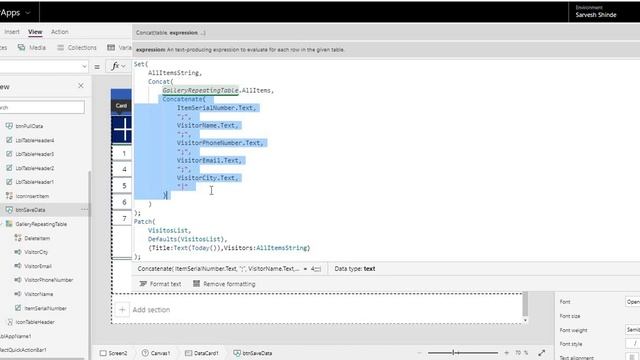Open the Insert ribbon tab

pyautogui.click(x=12, y=31)
